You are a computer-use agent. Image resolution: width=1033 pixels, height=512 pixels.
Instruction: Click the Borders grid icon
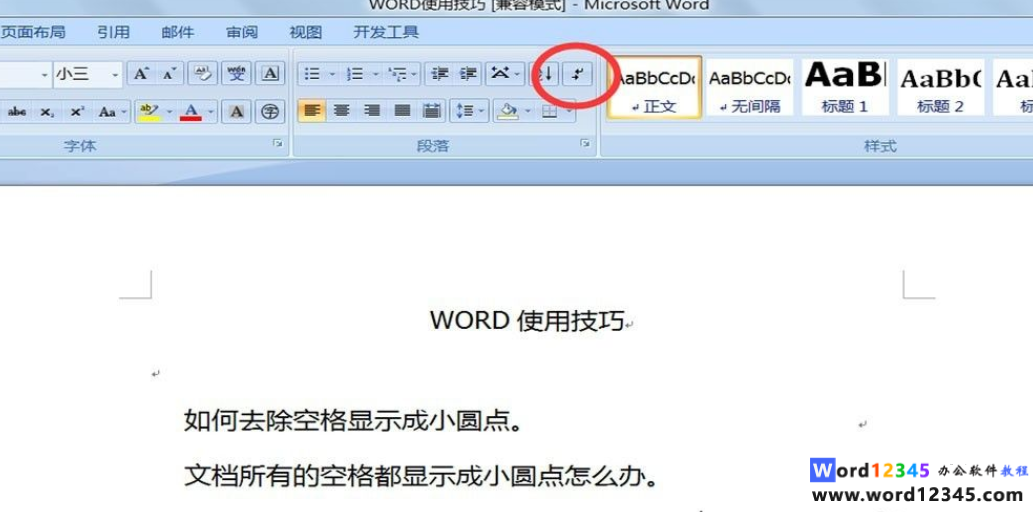pos(549,111)
